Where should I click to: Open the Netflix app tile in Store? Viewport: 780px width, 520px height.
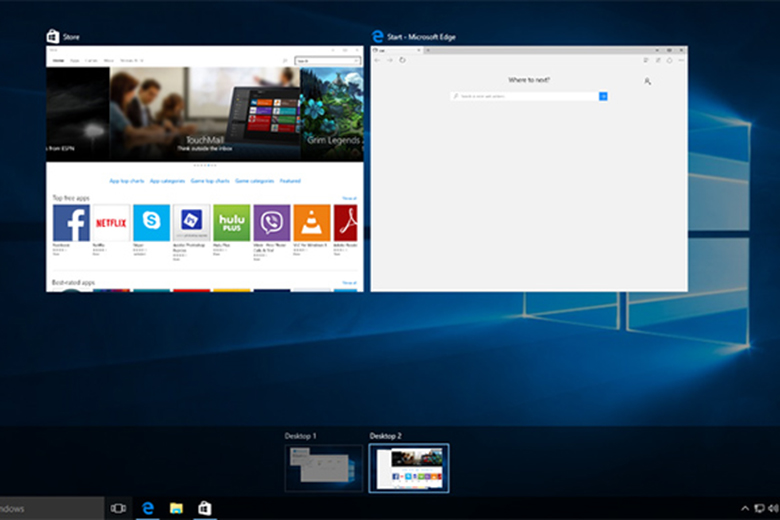pyautogui.click(x=111, y=223)
